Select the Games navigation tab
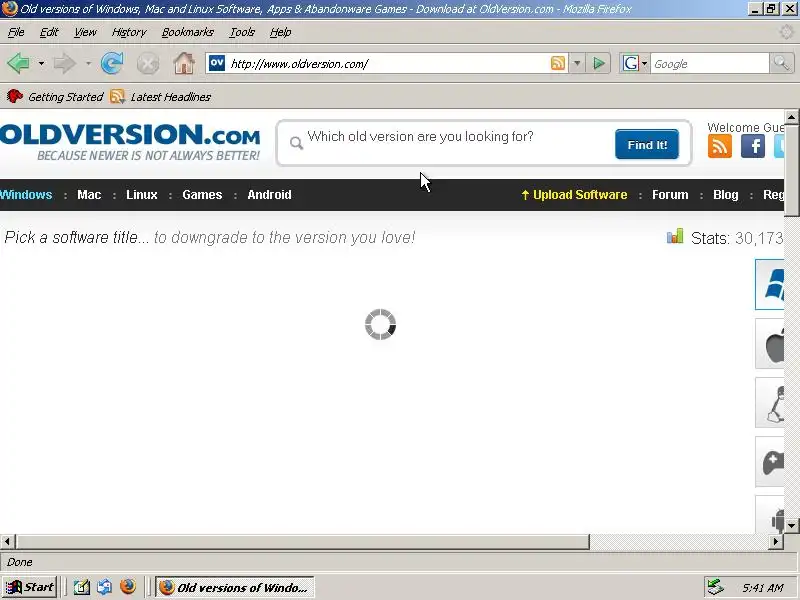800x600 pixels. pyautogui.click(x=202, y=194)
